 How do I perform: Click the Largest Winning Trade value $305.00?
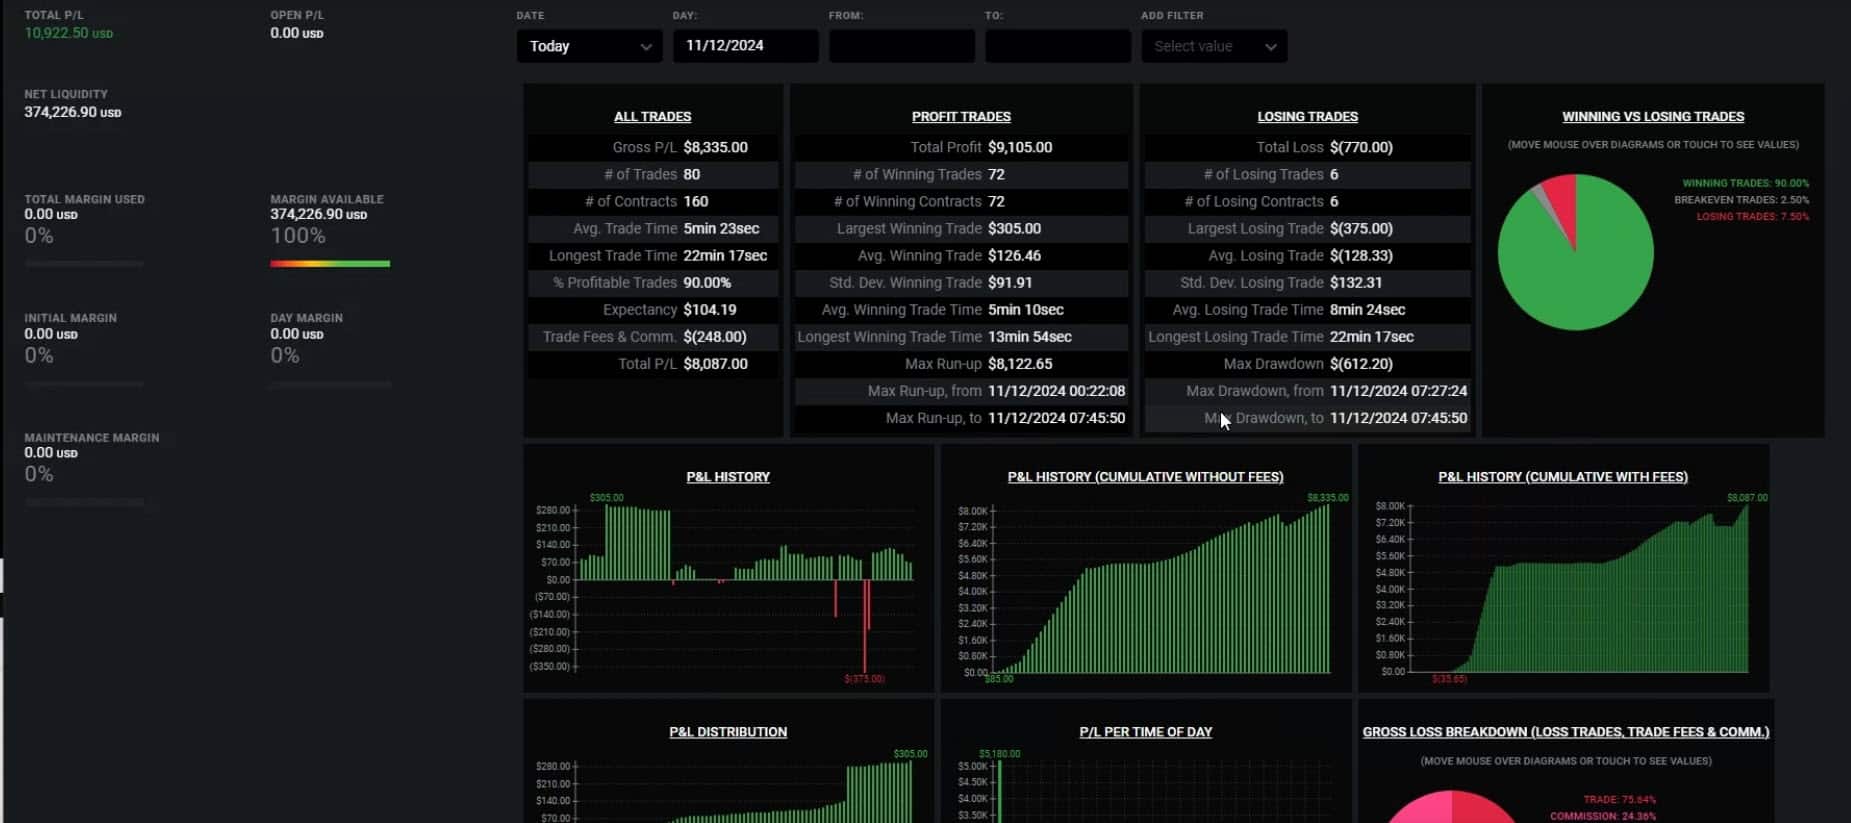tap(1015, 228)
